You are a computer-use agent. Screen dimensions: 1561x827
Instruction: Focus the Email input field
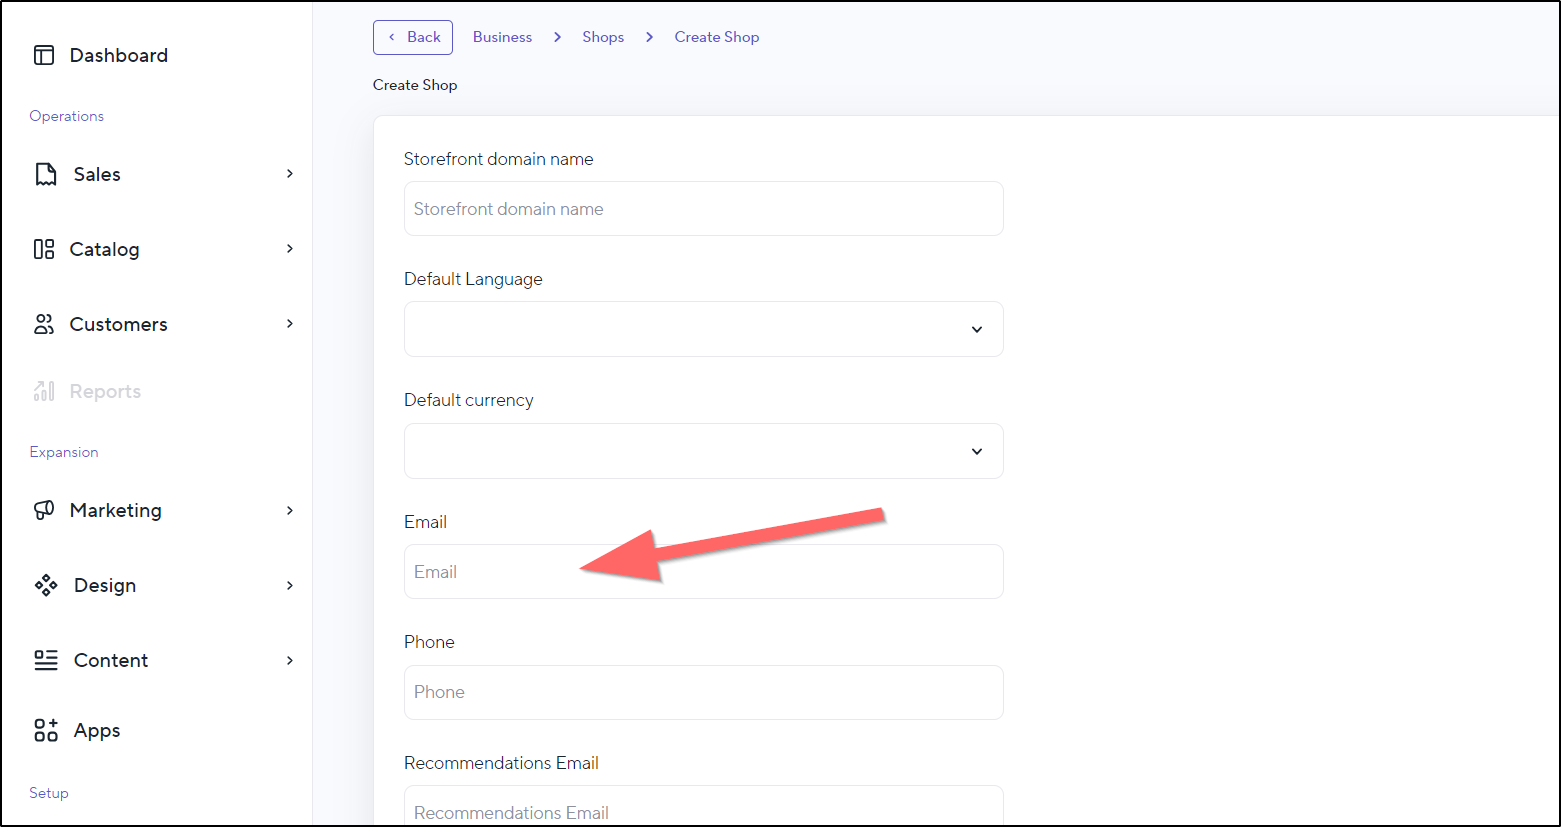pyautogui.click(x=703, y=571)
